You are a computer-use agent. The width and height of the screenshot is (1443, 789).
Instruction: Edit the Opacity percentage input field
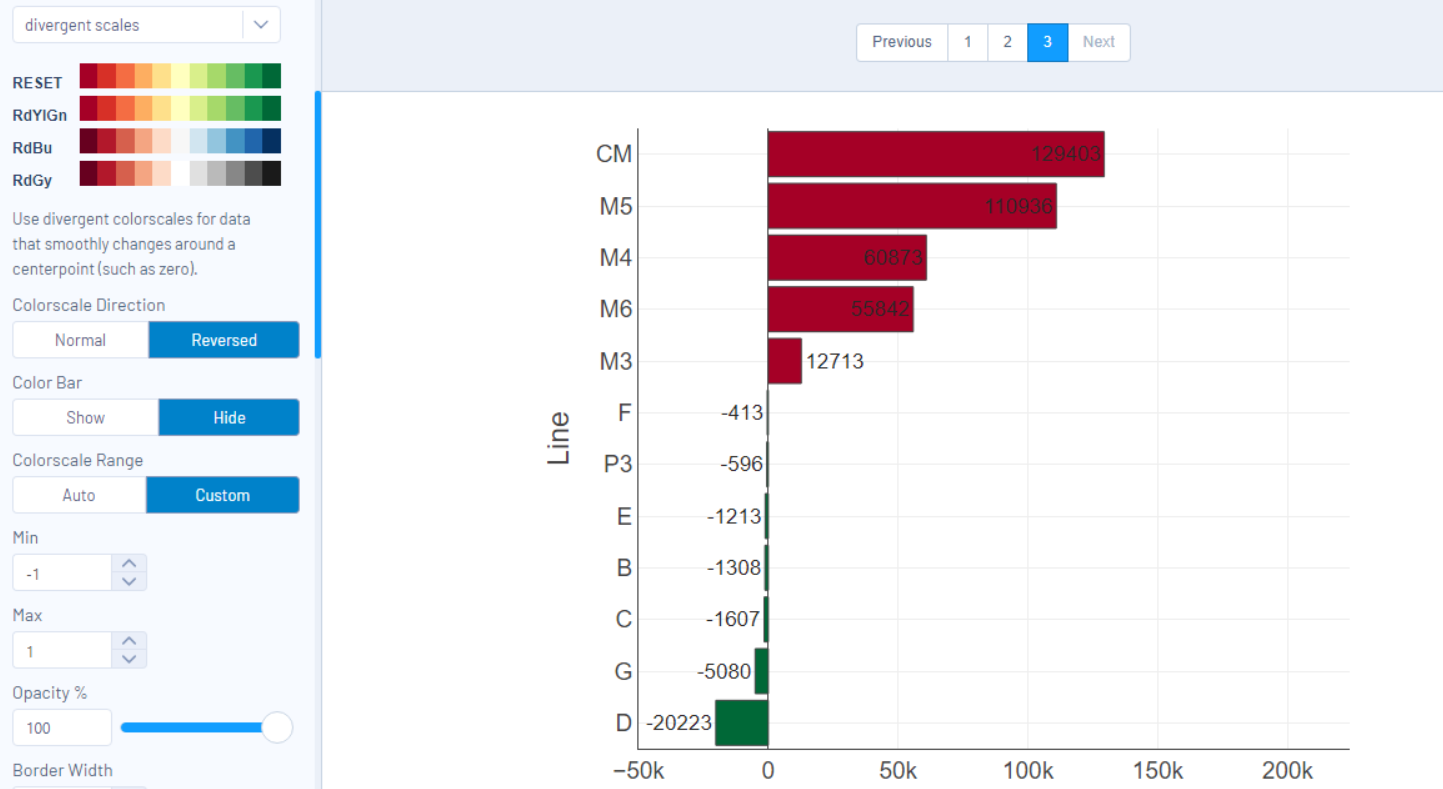tap(62, 727)
